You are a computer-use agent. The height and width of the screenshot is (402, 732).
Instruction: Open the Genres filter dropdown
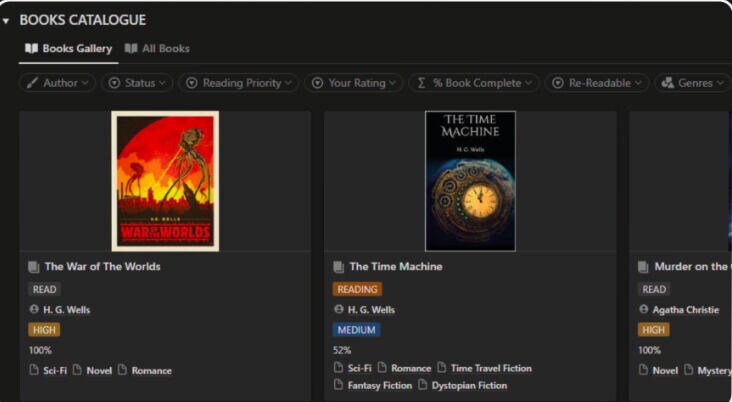[692, 83]
